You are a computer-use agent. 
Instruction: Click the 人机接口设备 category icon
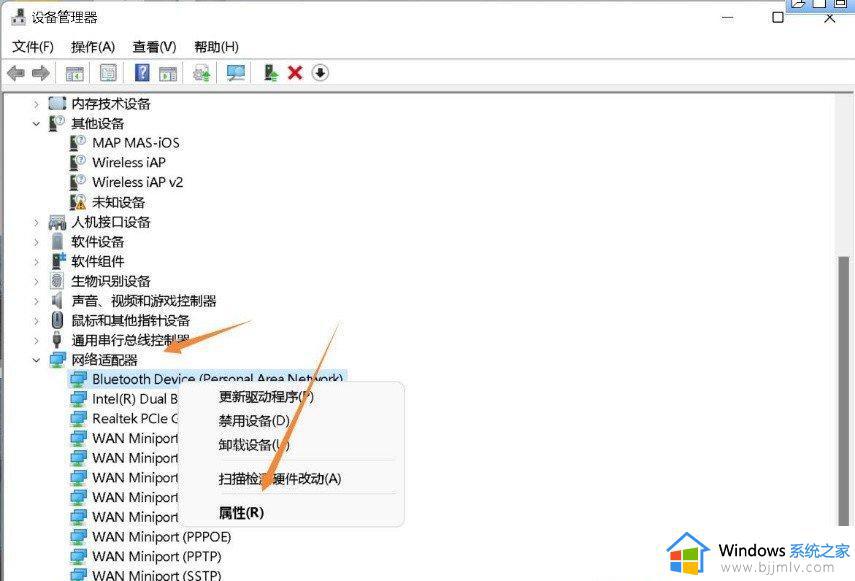57,222
